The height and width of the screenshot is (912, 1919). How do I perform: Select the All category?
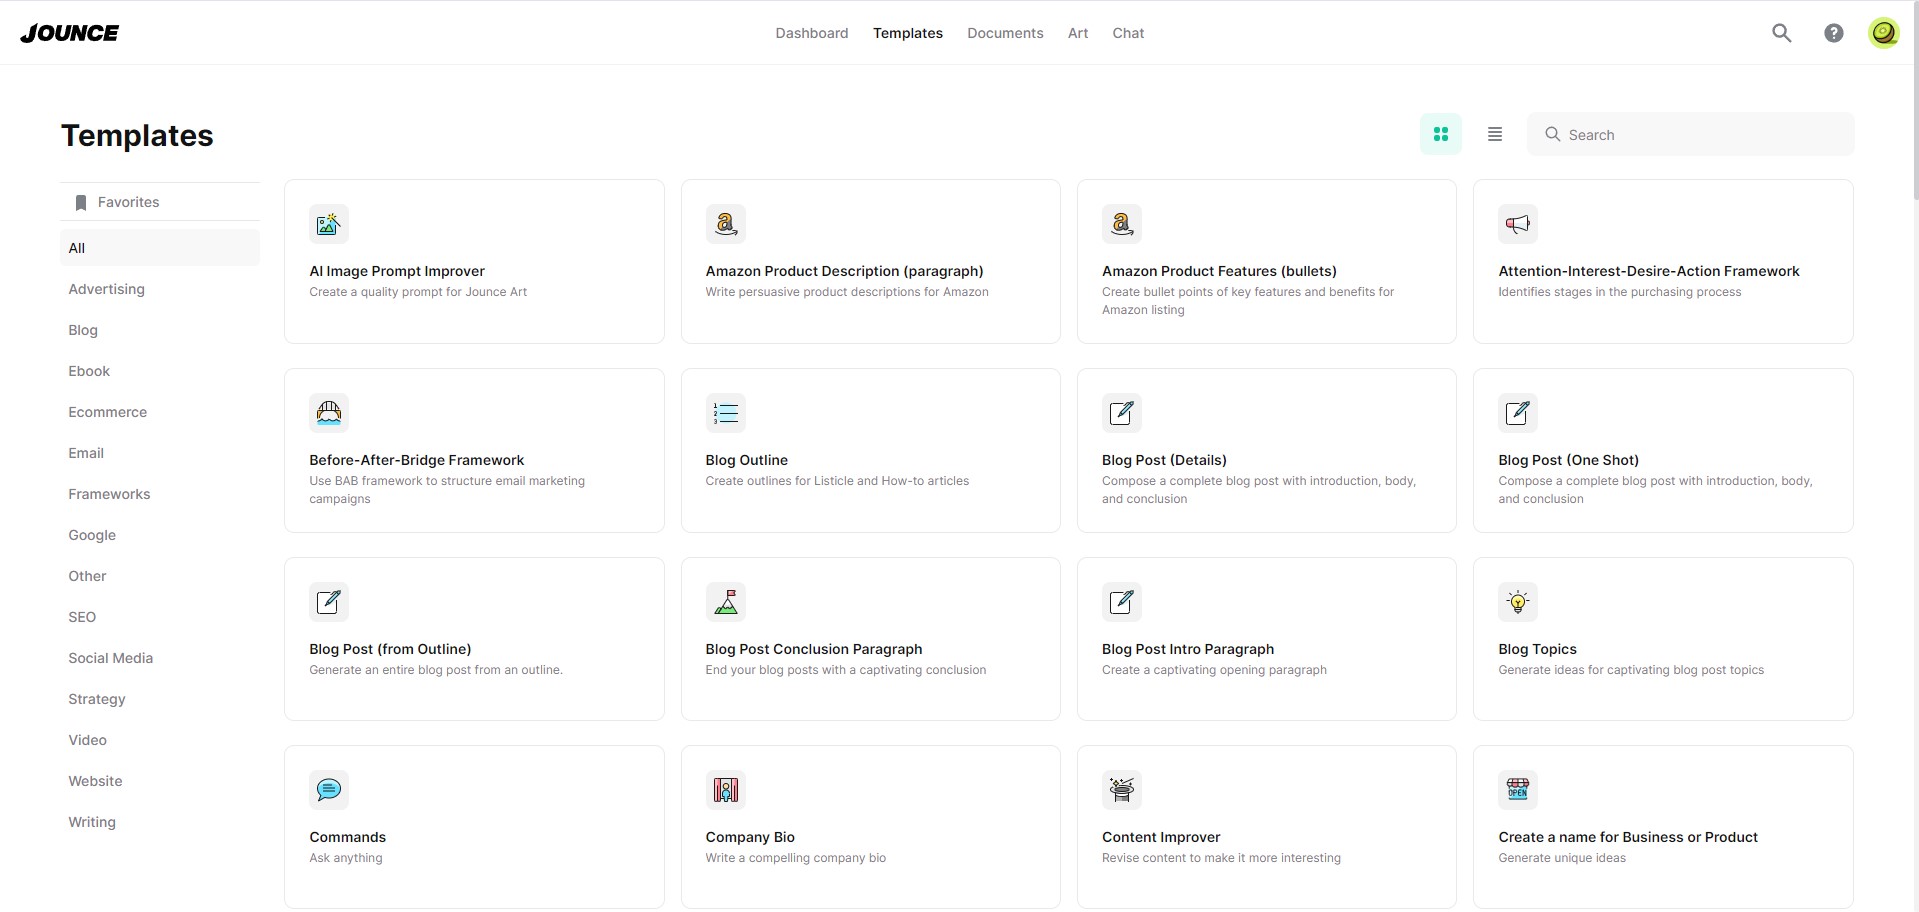pos(160,248)
